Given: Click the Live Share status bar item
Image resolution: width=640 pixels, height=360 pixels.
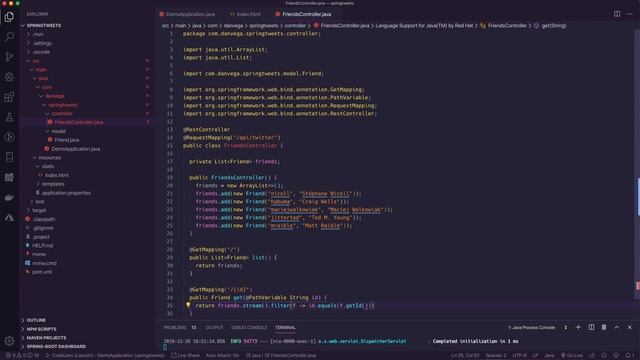Looking at the screenshot, I should click(185, 356).
